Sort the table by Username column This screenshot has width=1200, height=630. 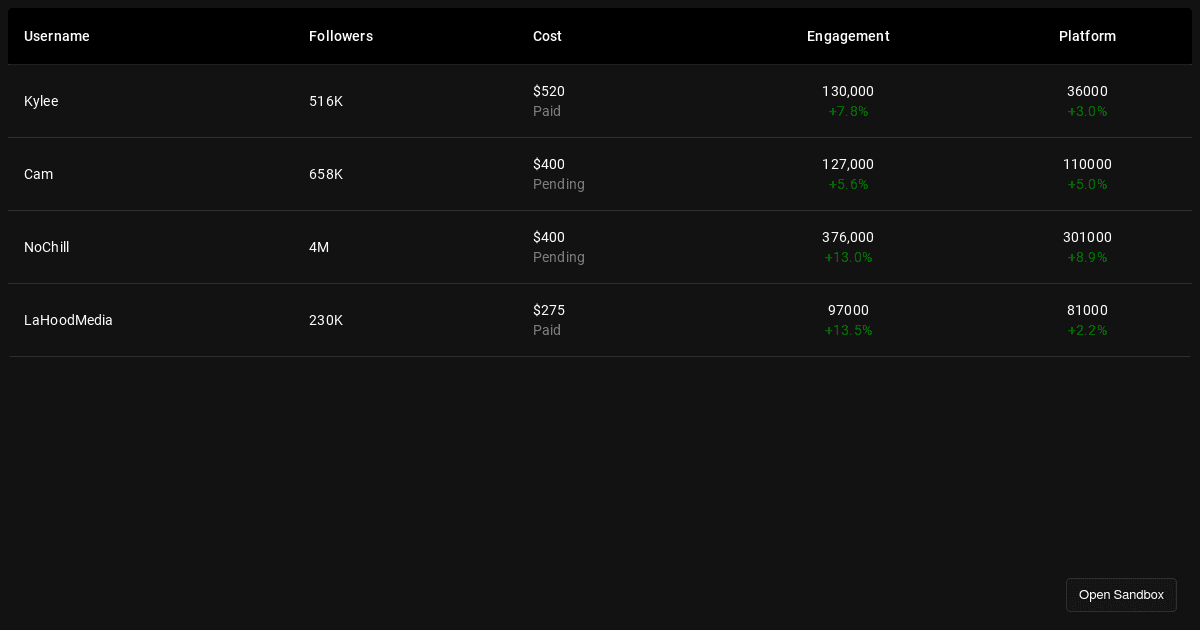point(57,36)
